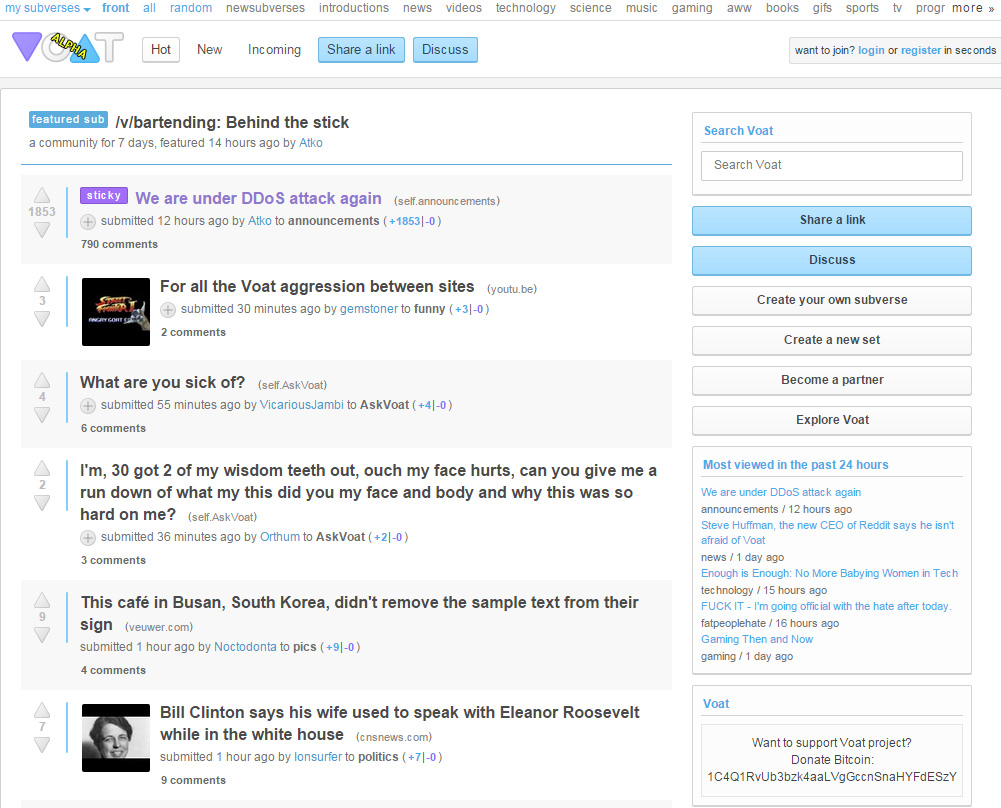This screenshot has width=1001, height=808.
Task: Click the Voat Alpha logo
Action: [68, 48]
